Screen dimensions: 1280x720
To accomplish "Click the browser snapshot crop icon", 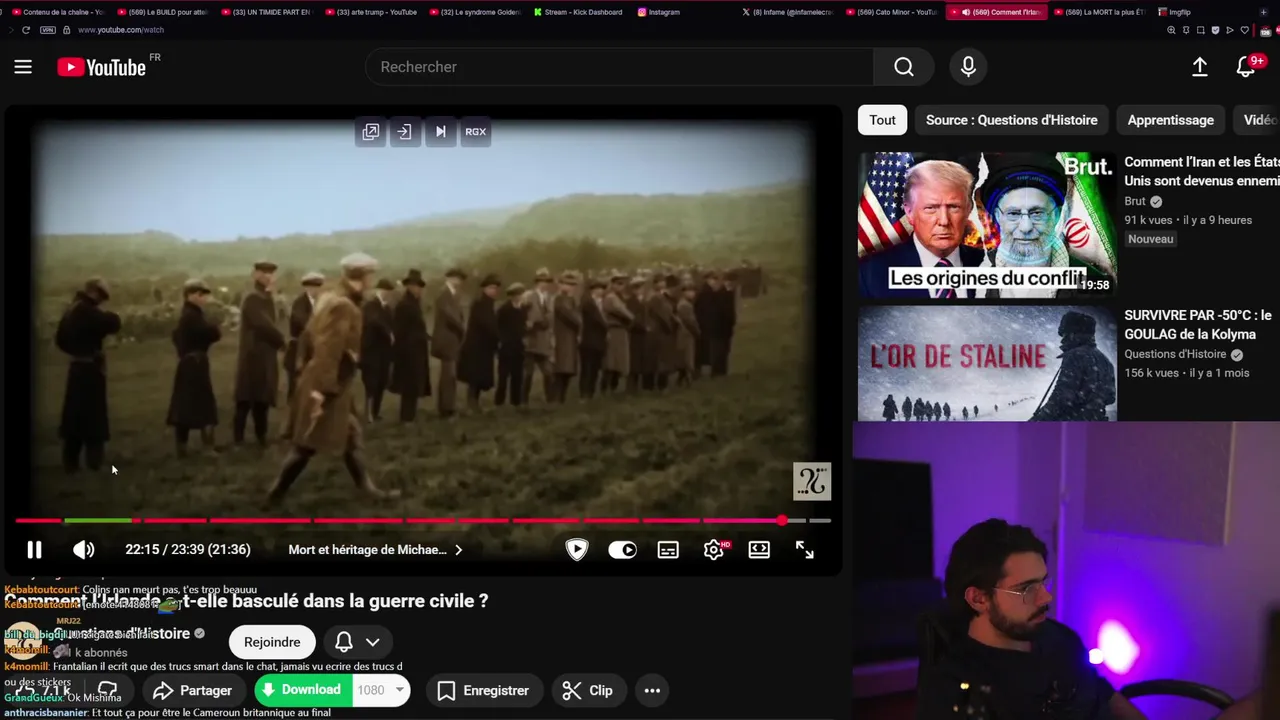I will [x=1201, y=30].
